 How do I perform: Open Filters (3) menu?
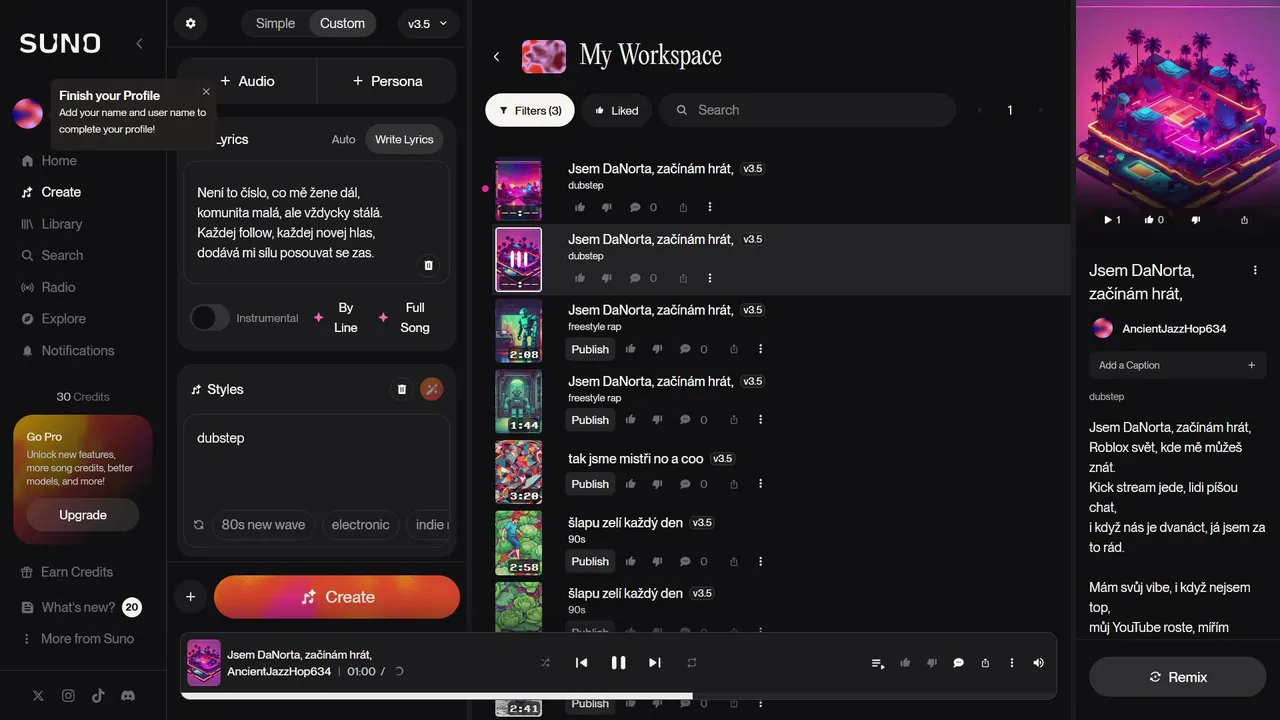530,110
